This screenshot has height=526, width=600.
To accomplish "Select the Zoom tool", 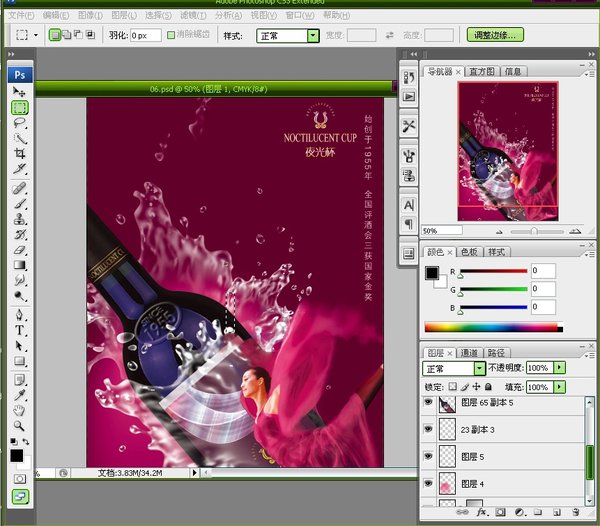I will [19, 426].
